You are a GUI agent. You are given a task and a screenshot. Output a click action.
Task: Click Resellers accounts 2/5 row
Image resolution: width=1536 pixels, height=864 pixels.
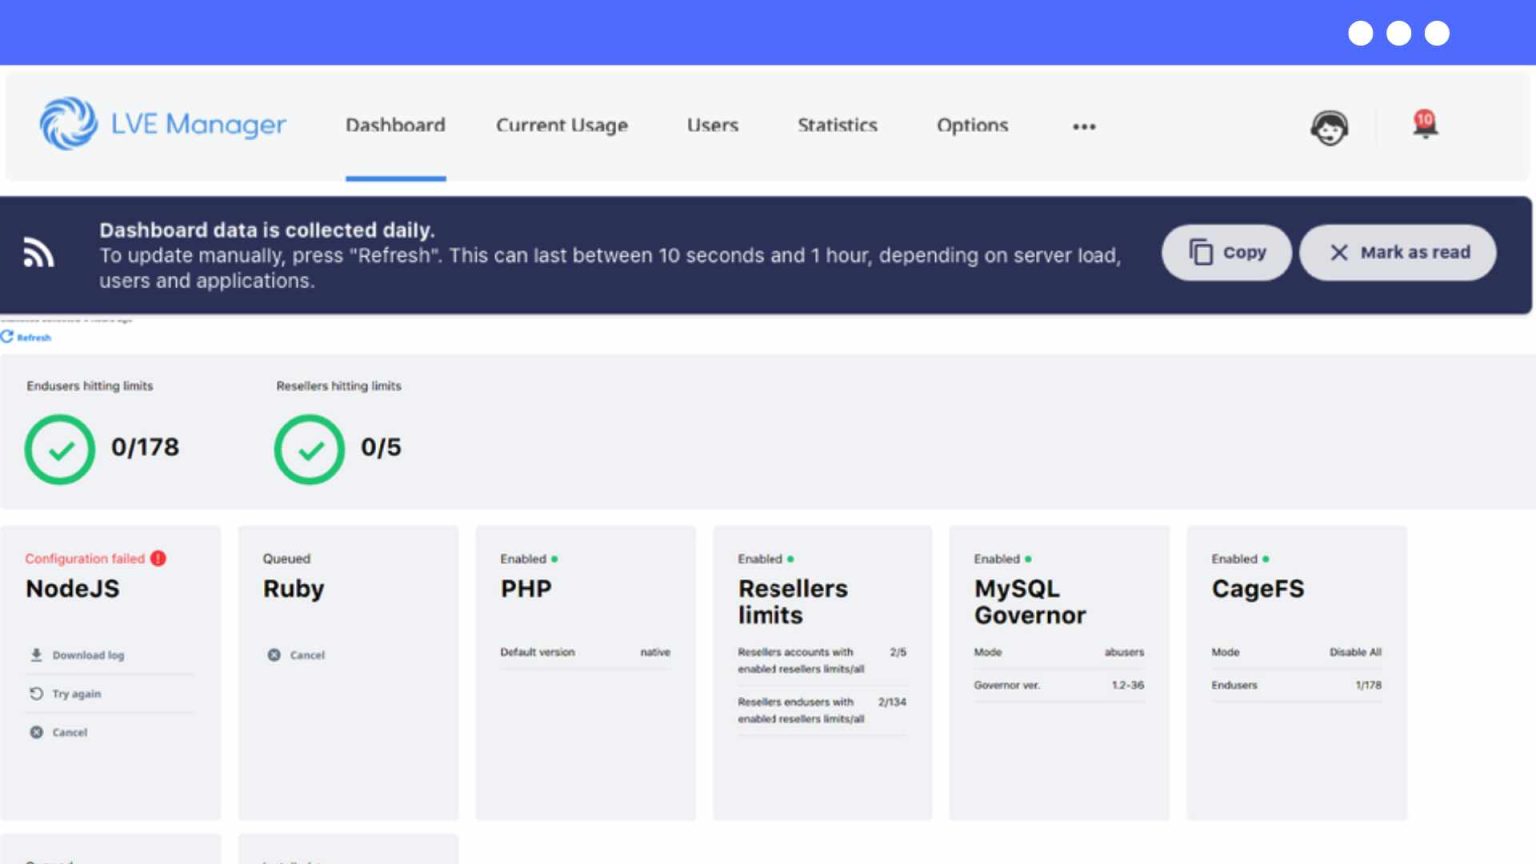coord(822,660)
